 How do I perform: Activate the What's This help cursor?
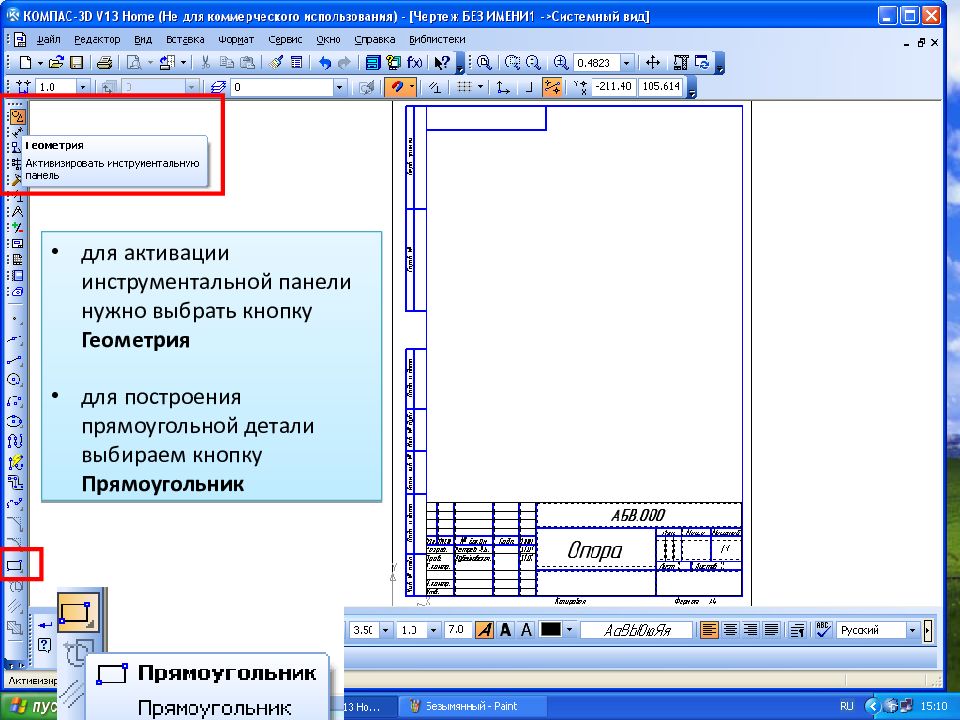point(441,62)
